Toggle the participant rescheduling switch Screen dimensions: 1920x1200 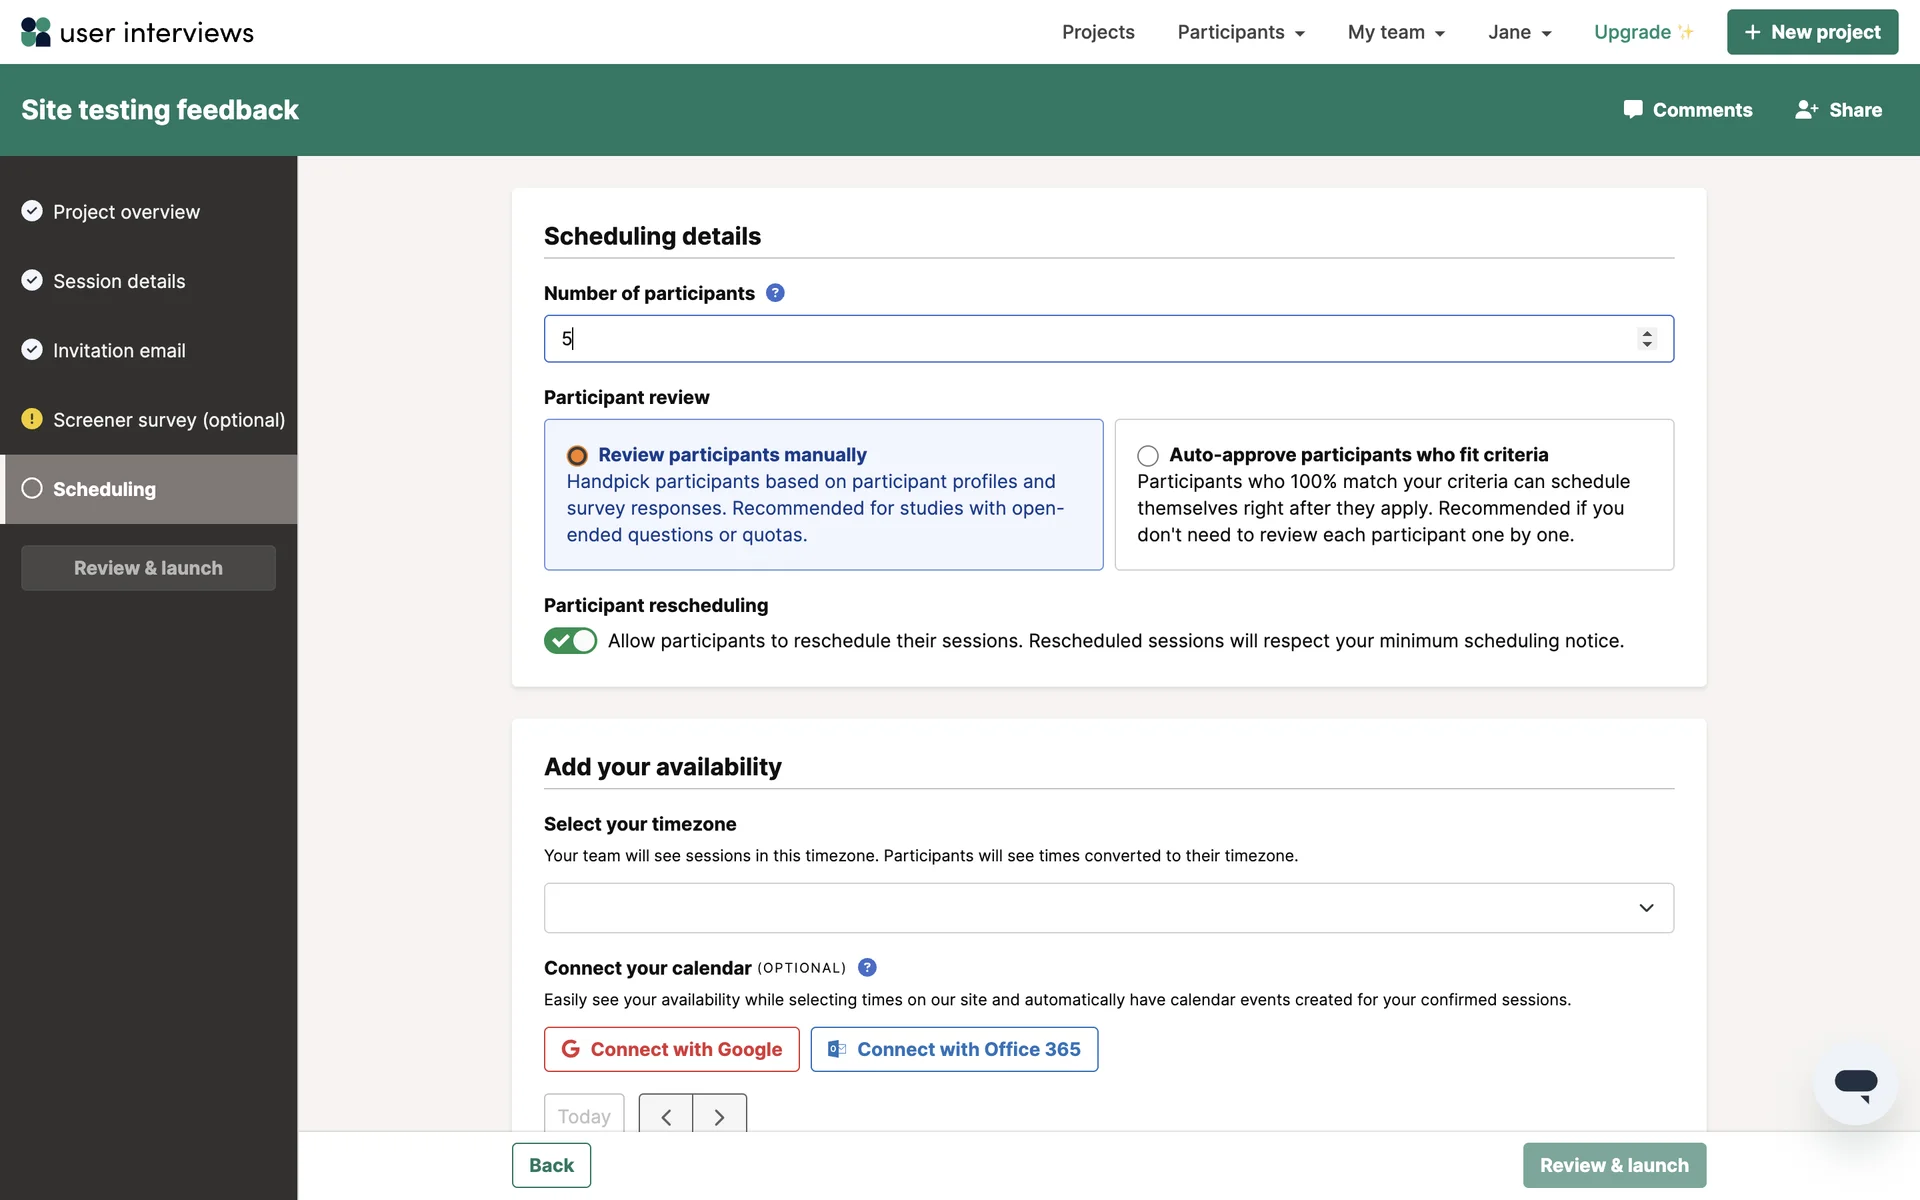click(x=570, y=641)
